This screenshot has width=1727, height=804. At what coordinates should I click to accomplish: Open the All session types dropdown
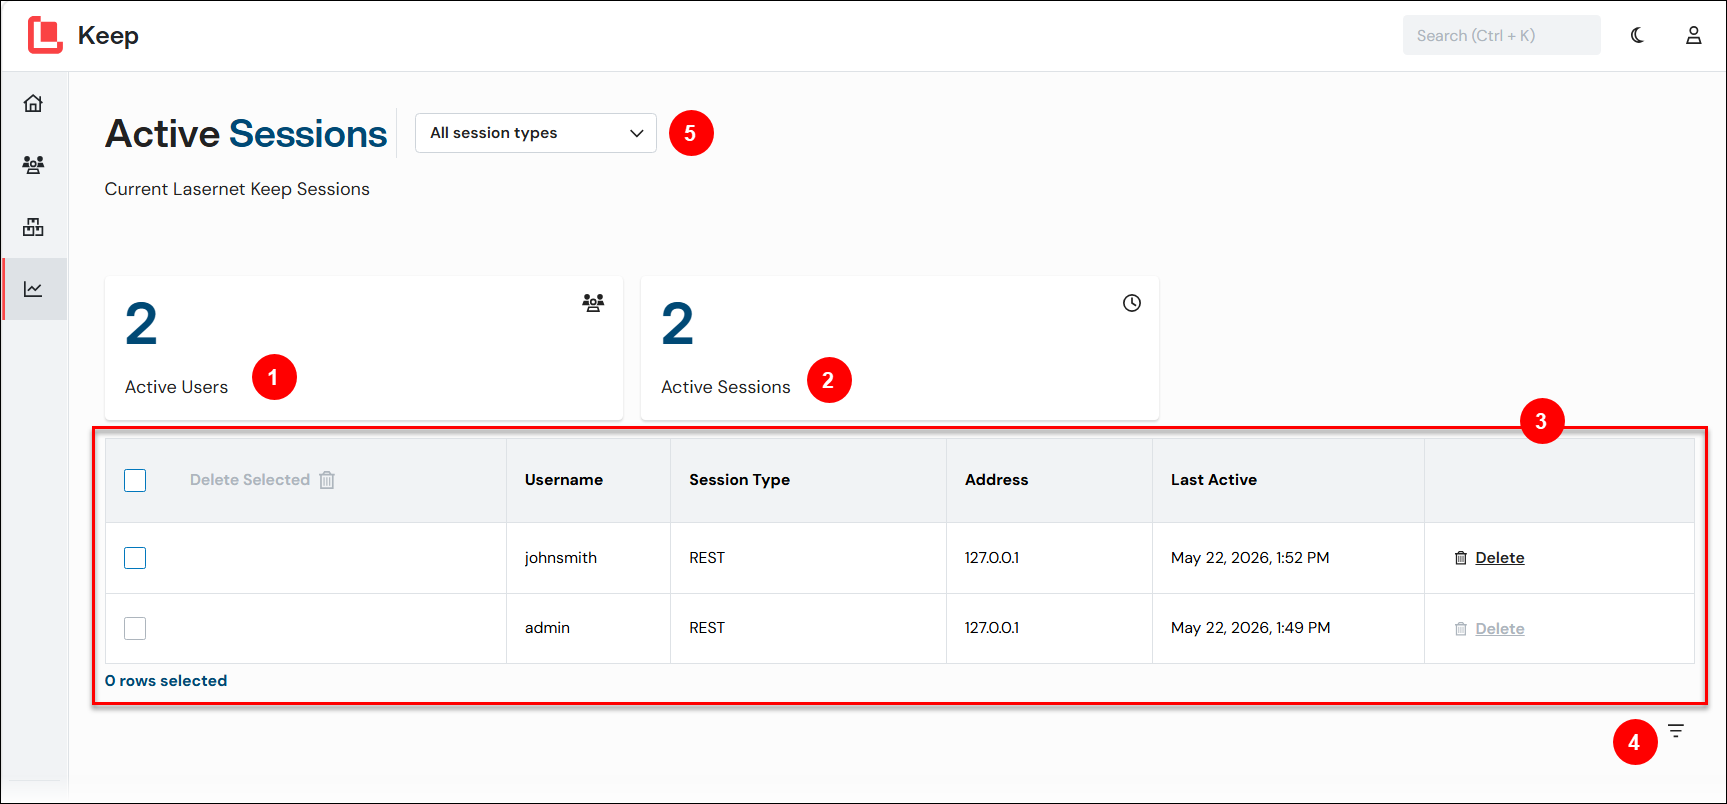point(536,133)
